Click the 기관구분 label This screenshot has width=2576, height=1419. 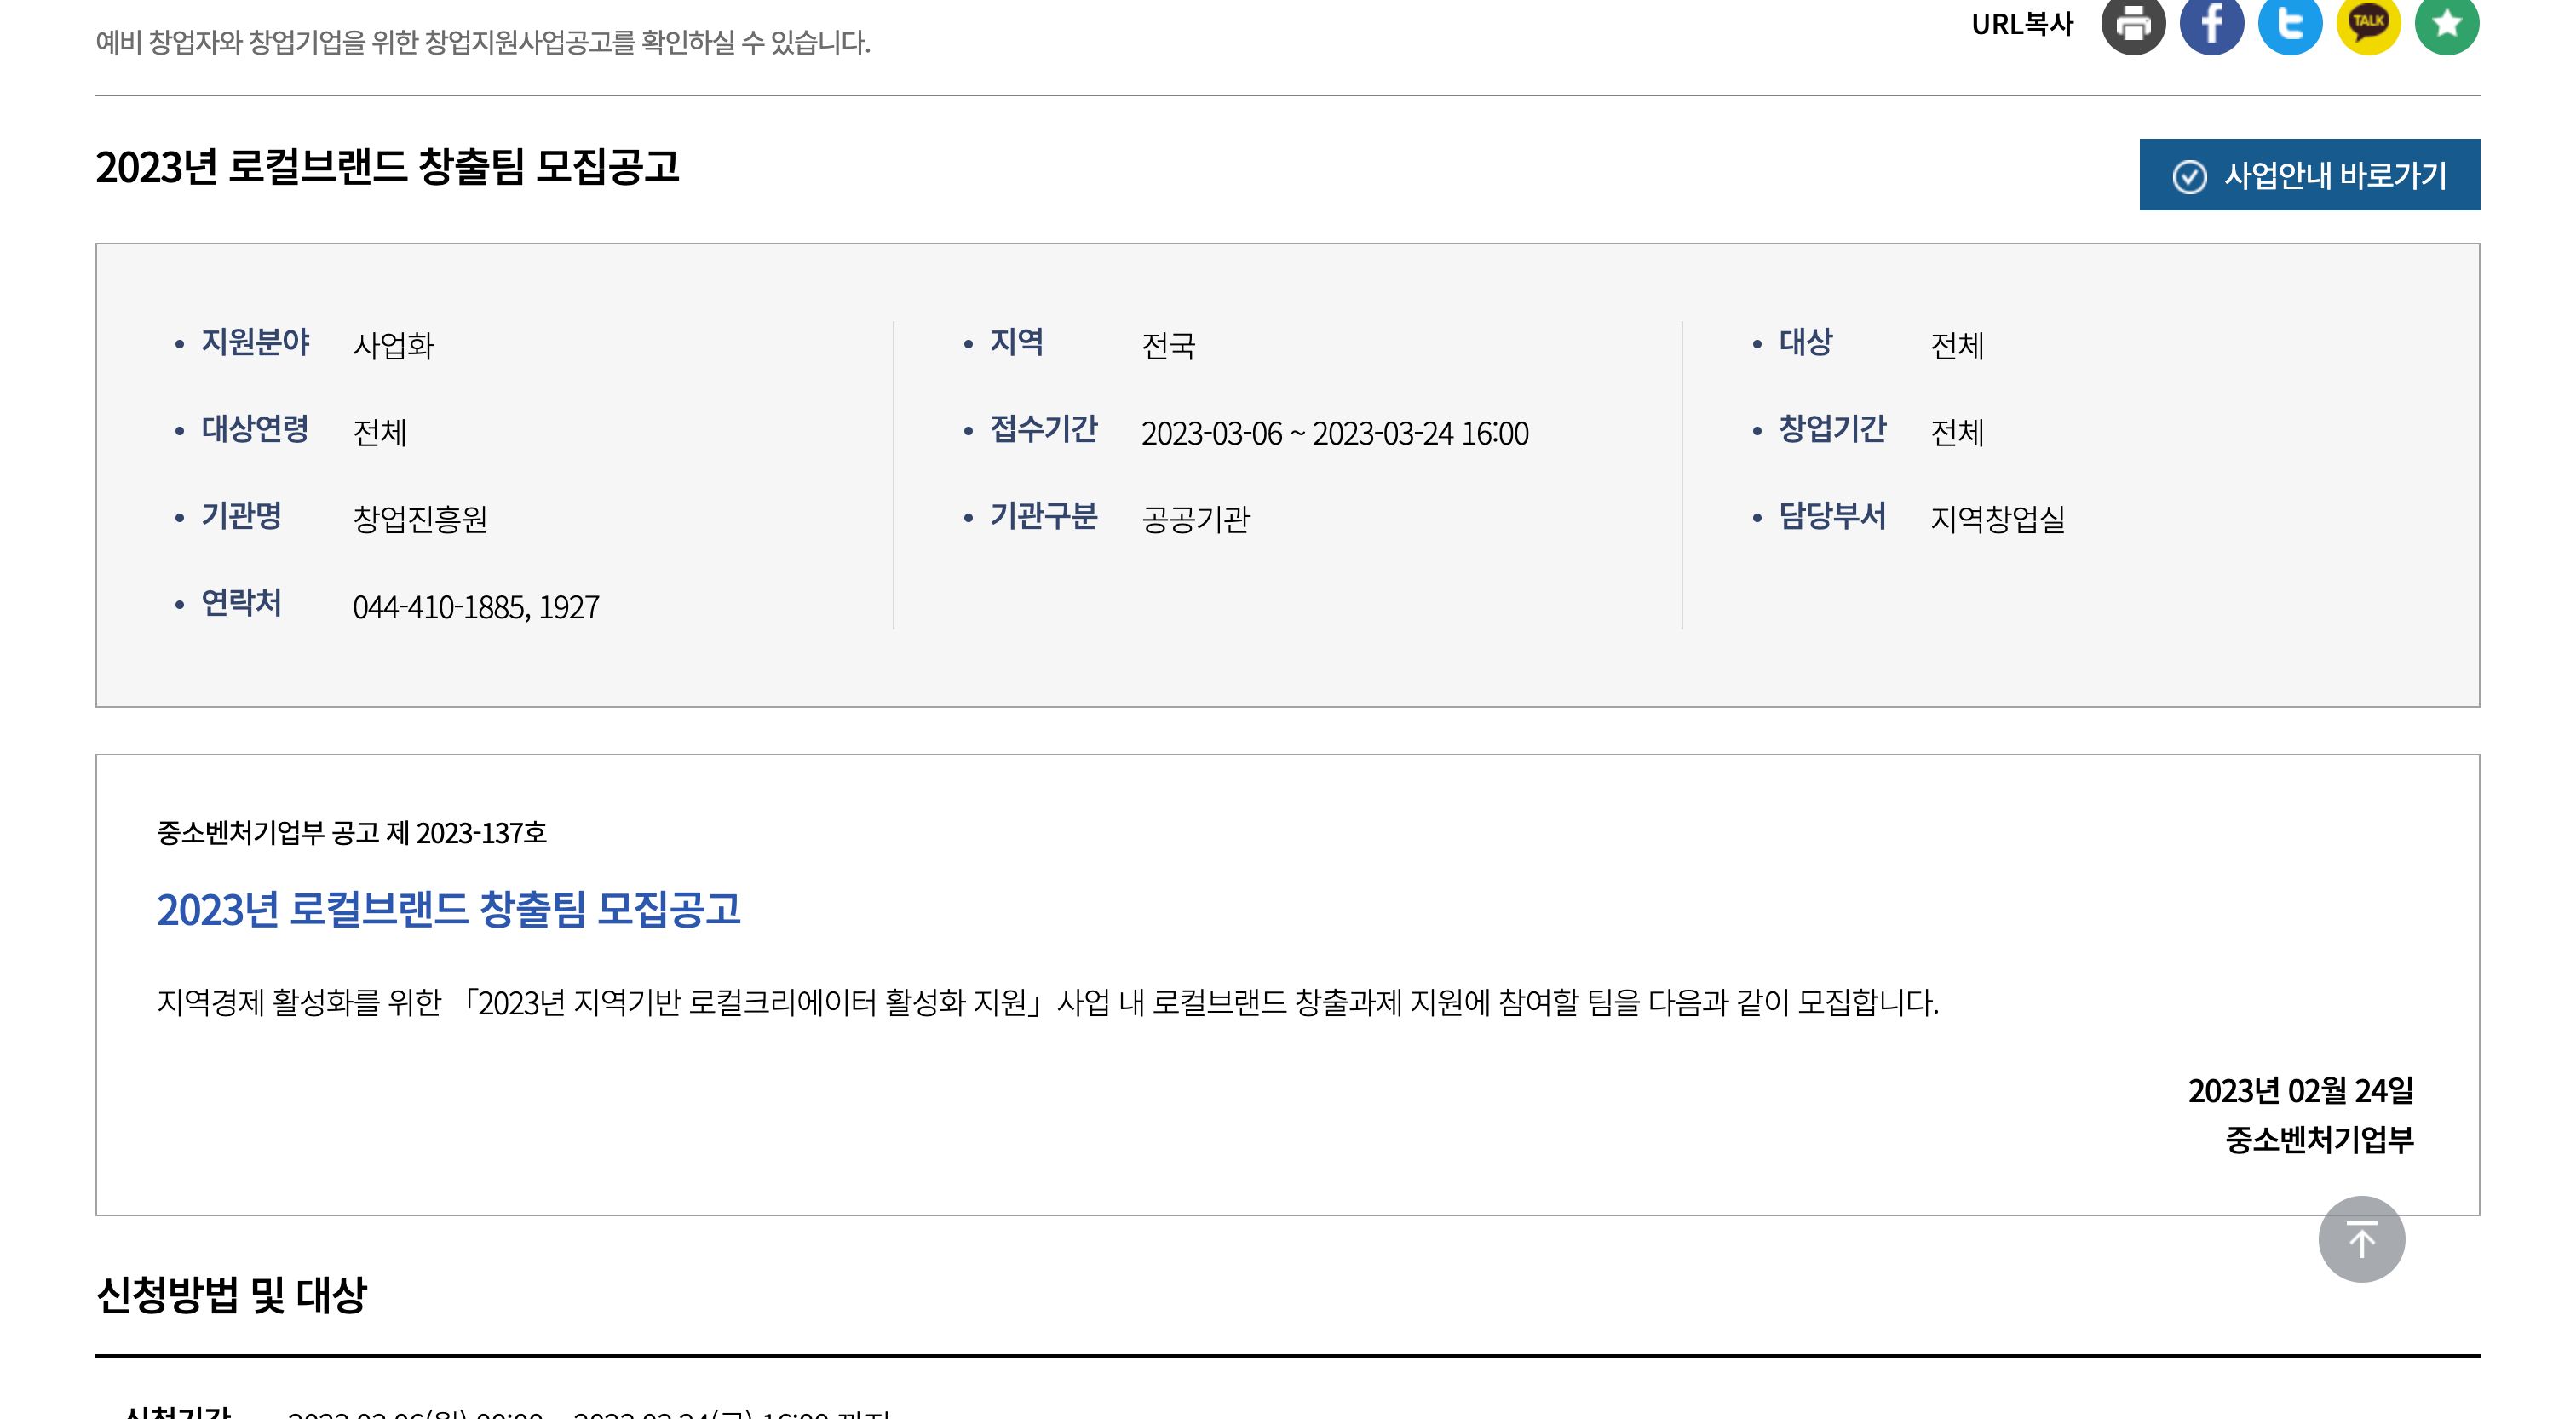pyautogui.click(x=1043, y=516)
